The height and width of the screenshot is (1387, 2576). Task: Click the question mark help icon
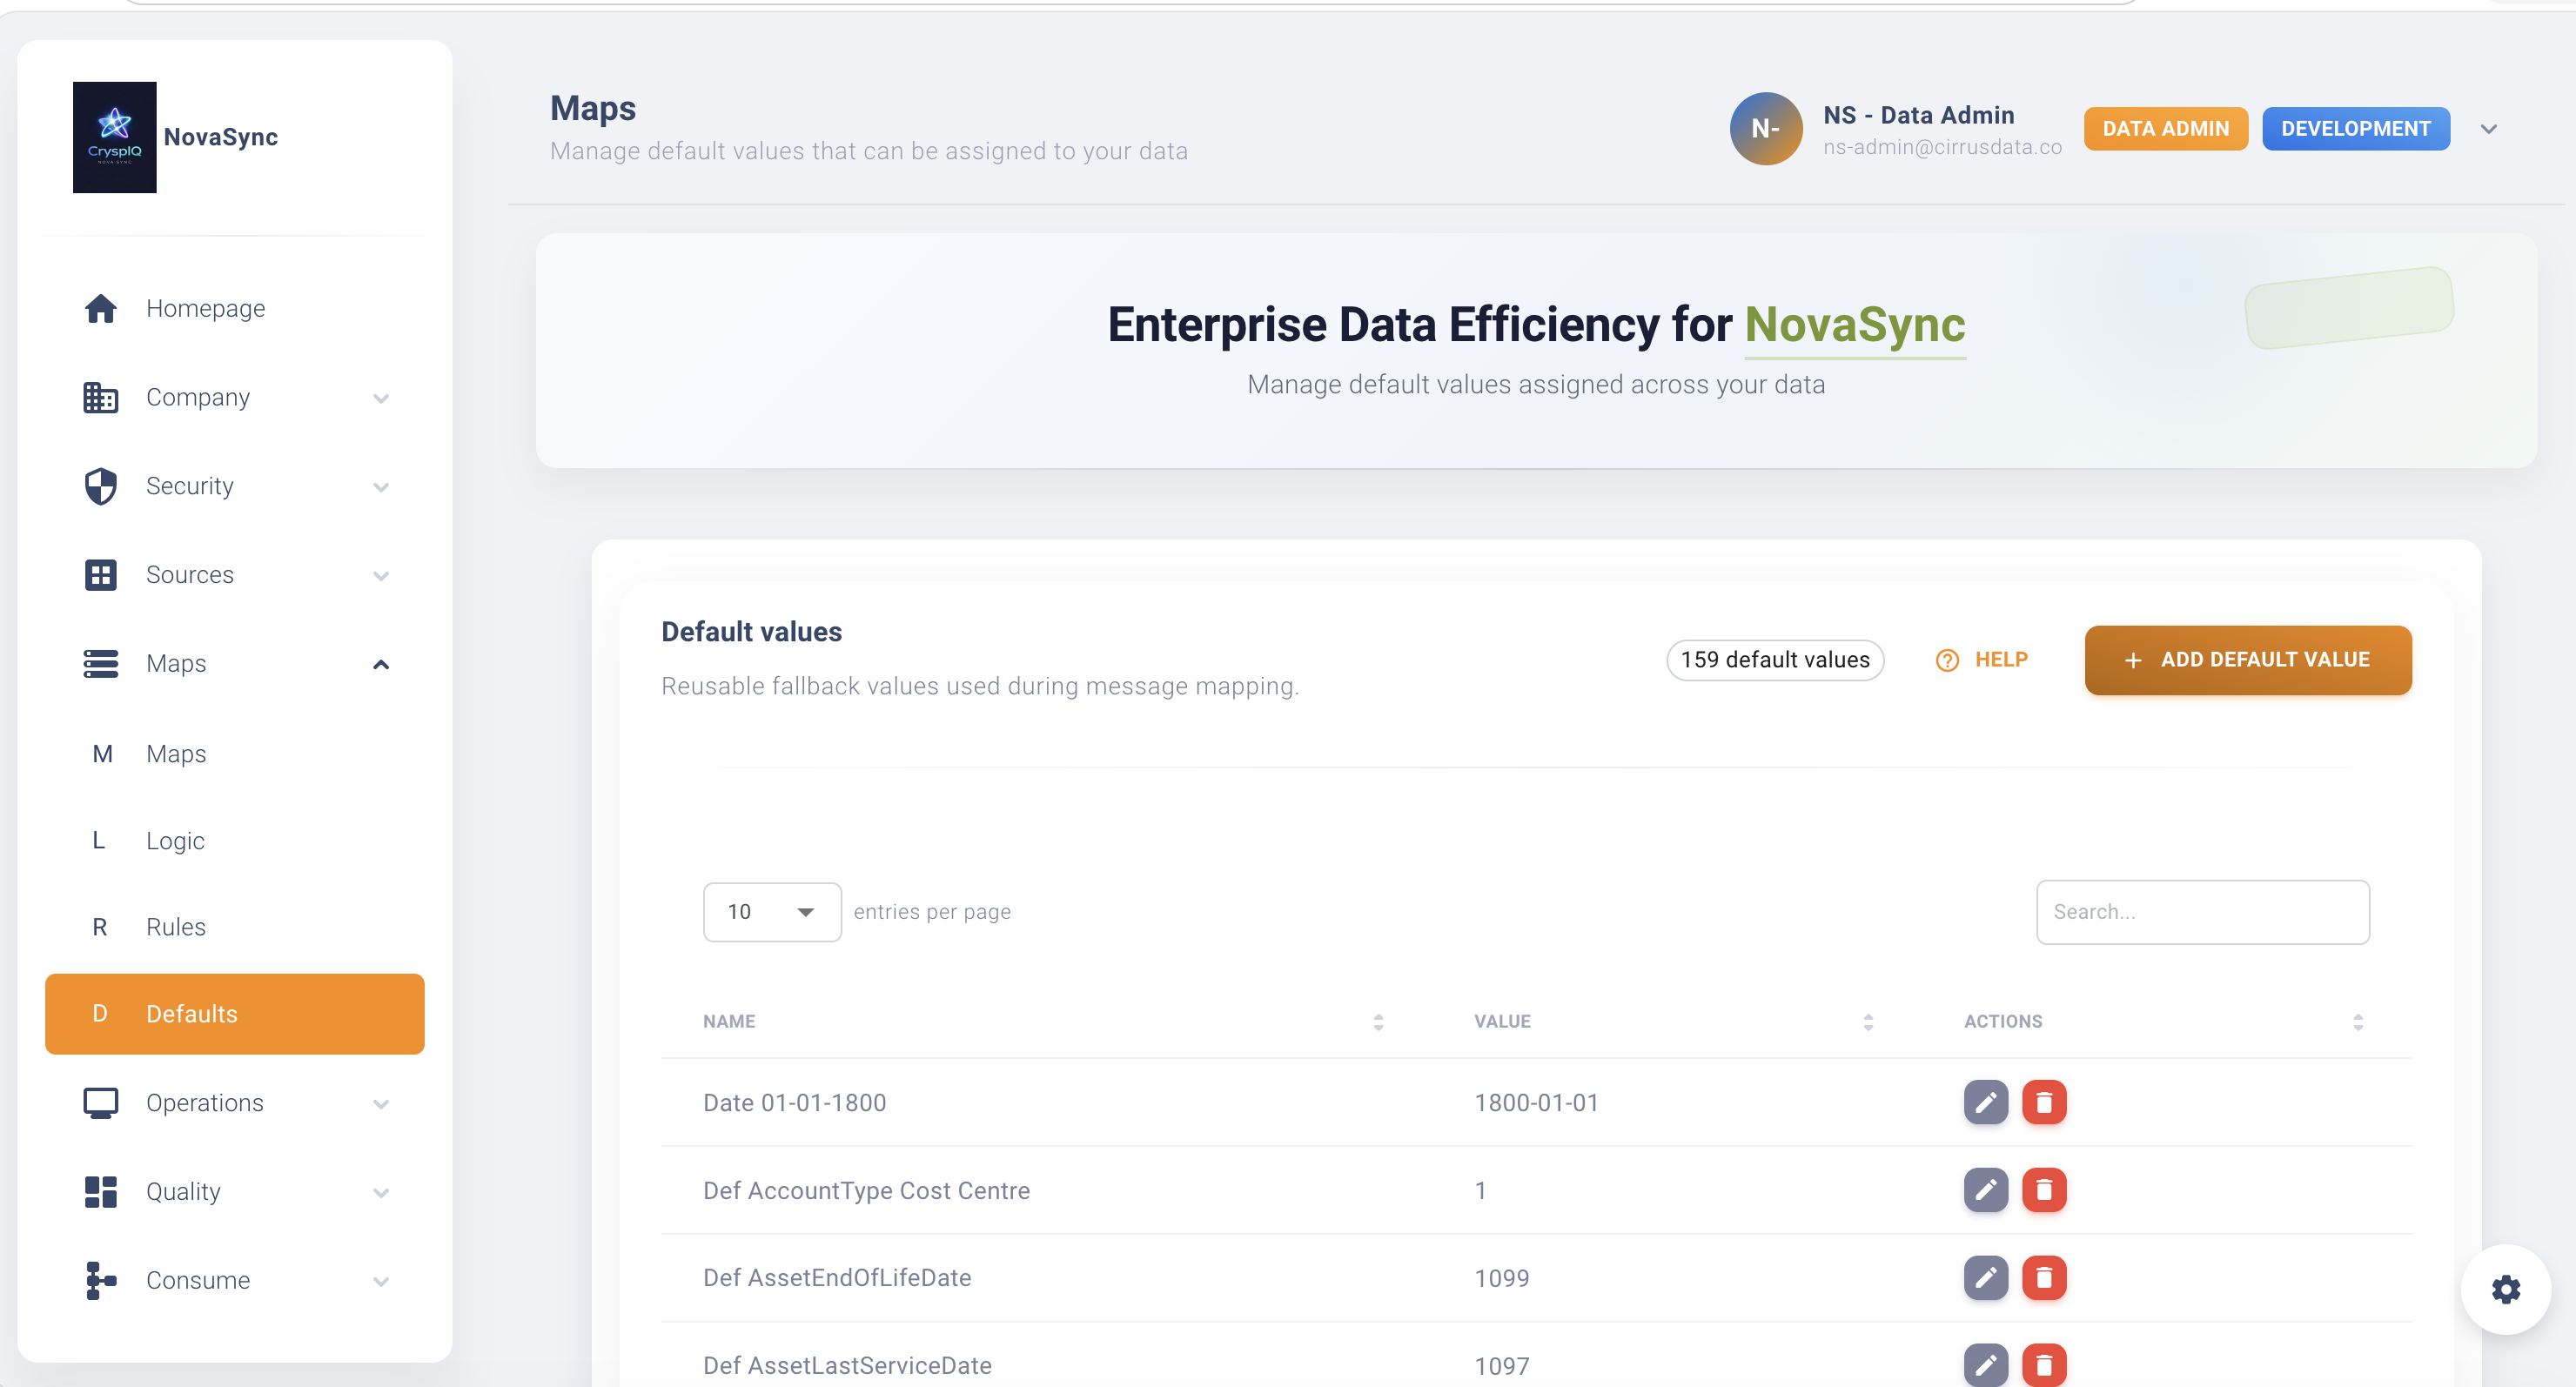point(1947,661)
